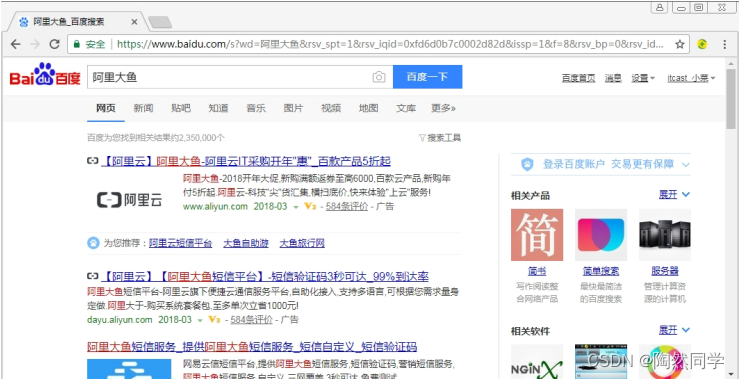Image resolution: width=740 pixels, height=379 pixels.
Task: Switch to the 视频 tab
Action: click(331, 108)
